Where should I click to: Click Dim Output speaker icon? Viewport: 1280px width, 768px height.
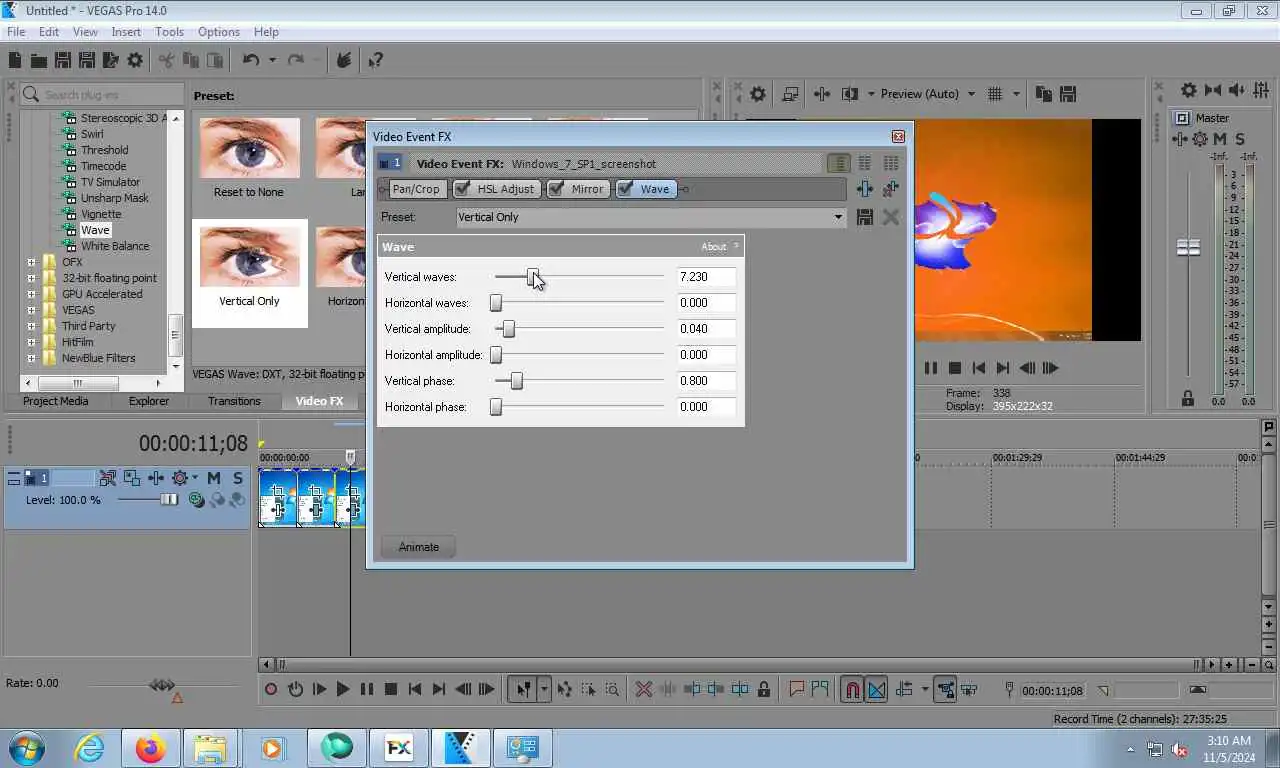pyautogui.click(x=1237, y=90)
